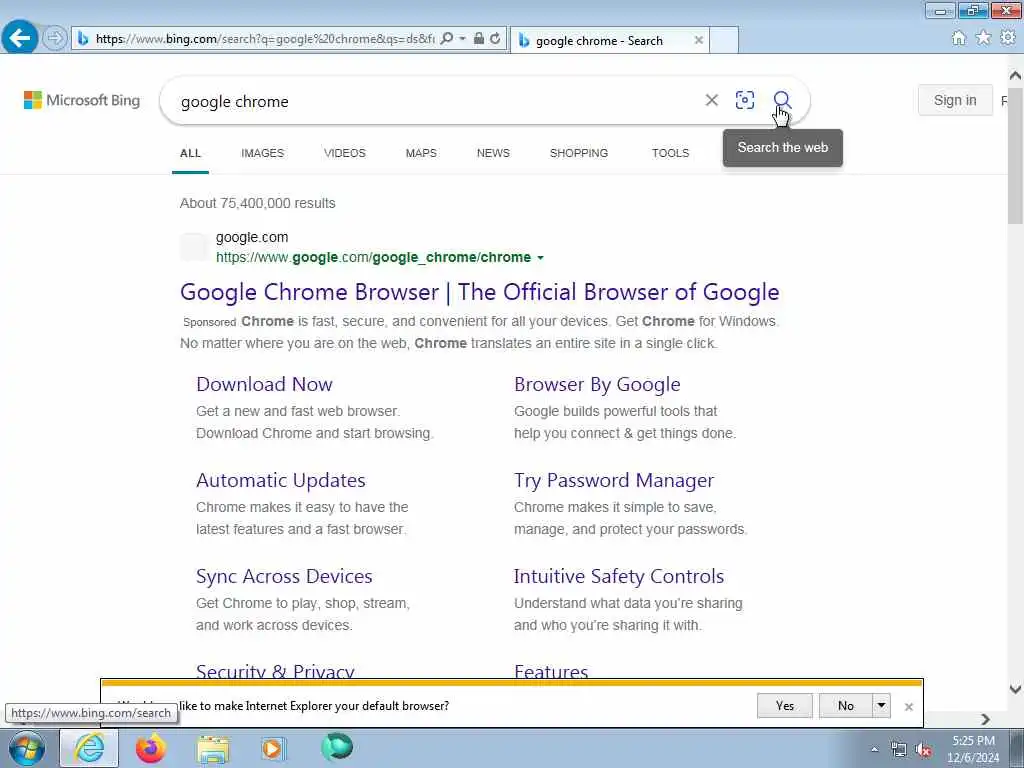
Task: Open the Automatic Updates link
Action: point(281,480)
